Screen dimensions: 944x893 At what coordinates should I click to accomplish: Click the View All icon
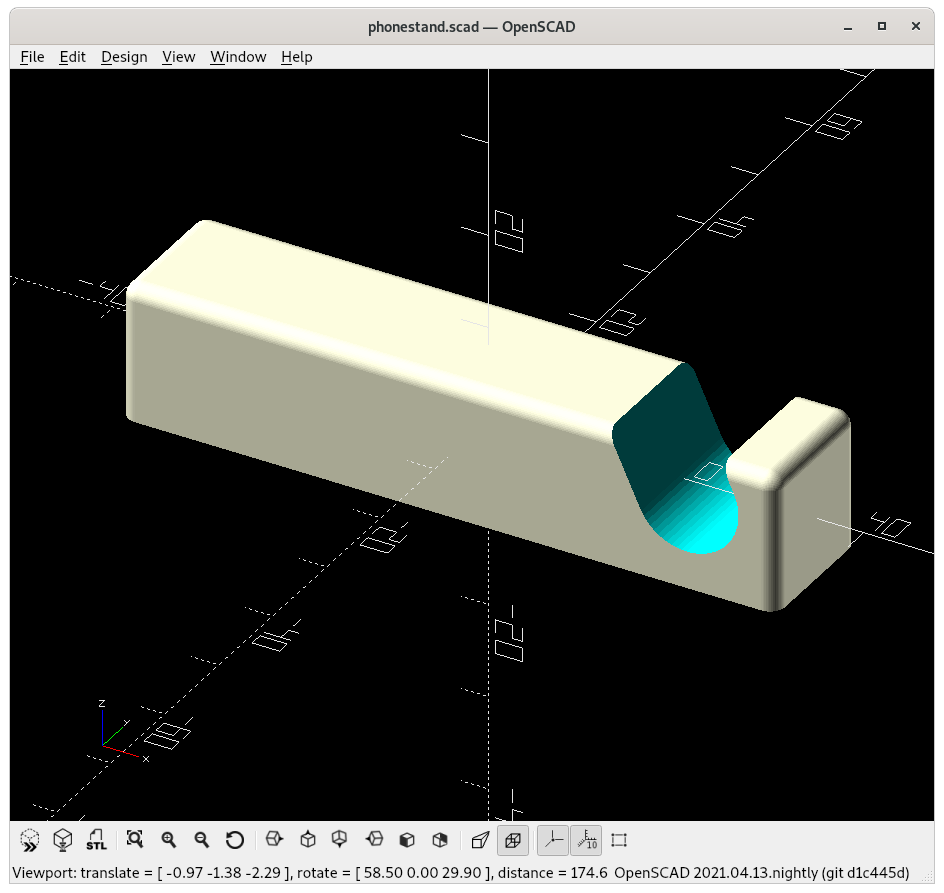[135, 840]
